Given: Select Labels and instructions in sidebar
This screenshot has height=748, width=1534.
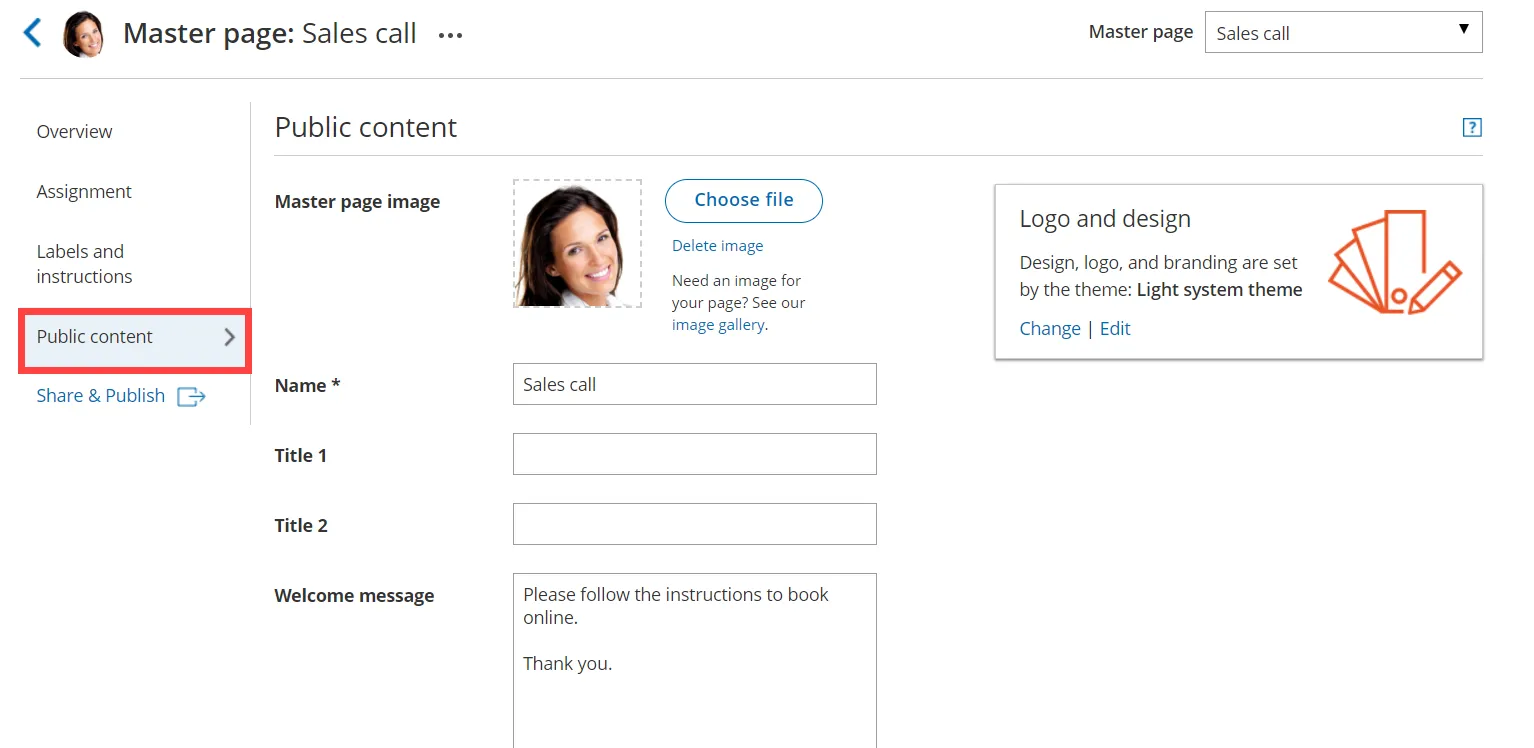Looking at the screenshot, I should [84, 264].
